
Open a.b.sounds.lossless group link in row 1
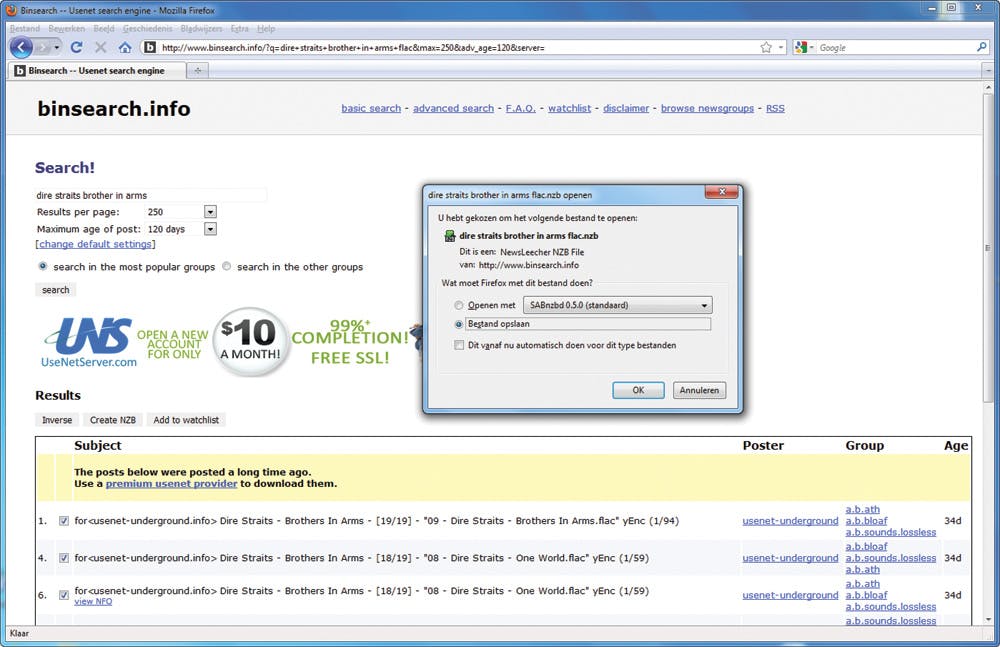891,532
